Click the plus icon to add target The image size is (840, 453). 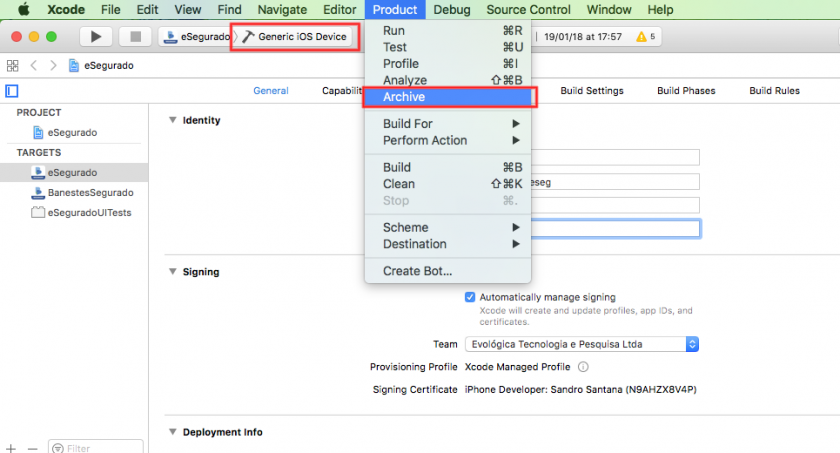[x=11, y=448]
